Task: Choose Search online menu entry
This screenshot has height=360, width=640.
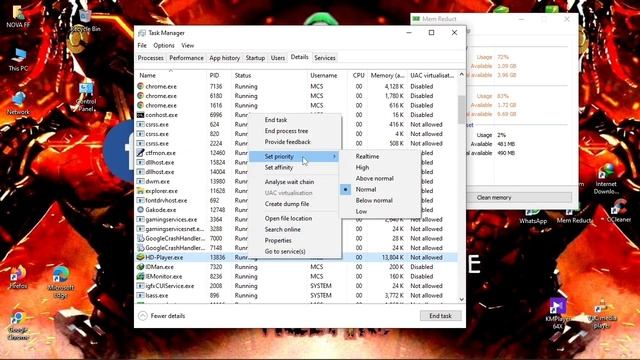Action: click(294, 229)
